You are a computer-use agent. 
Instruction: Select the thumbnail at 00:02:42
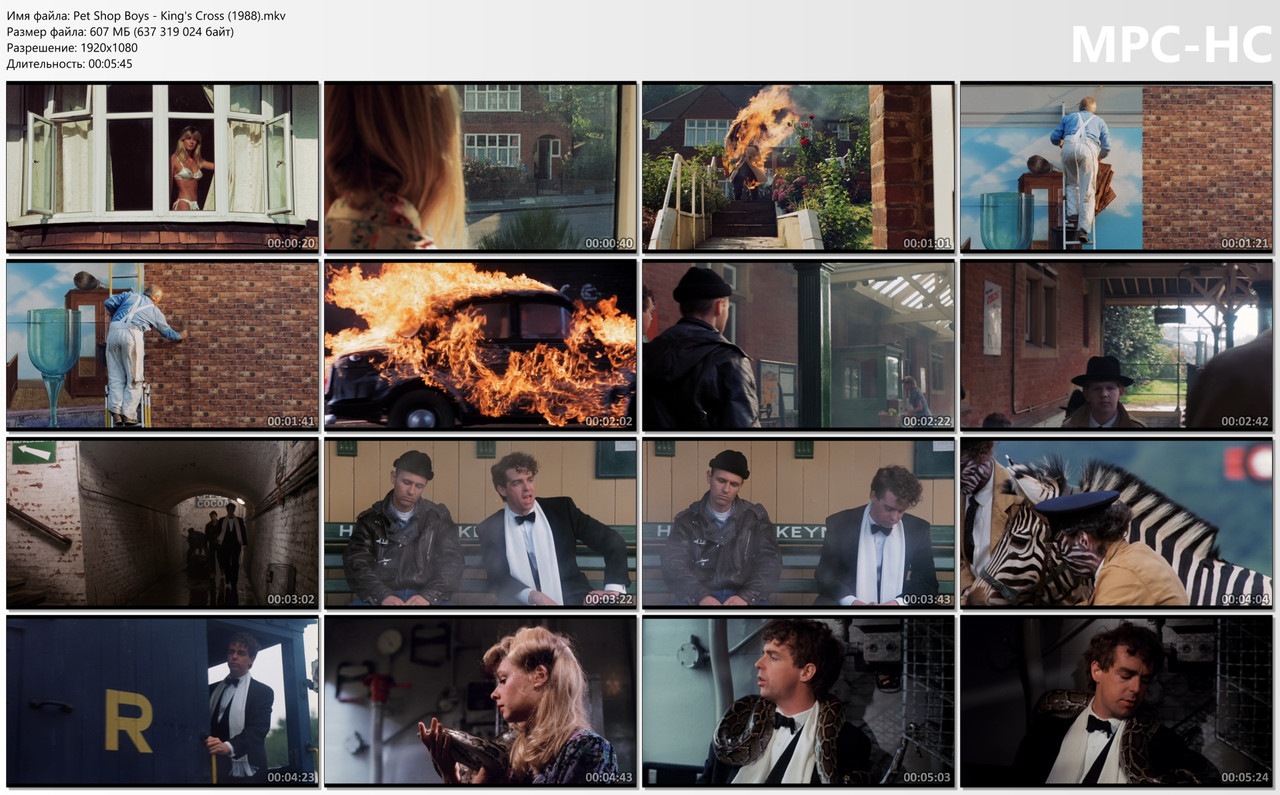click(1116, 345)
